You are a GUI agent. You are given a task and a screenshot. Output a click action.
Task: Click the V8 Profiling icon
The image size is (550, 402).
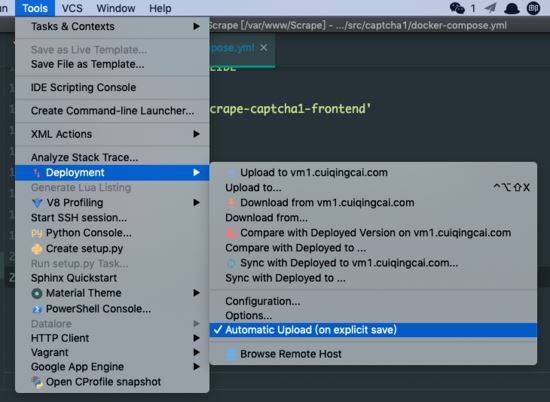point(37,203)
